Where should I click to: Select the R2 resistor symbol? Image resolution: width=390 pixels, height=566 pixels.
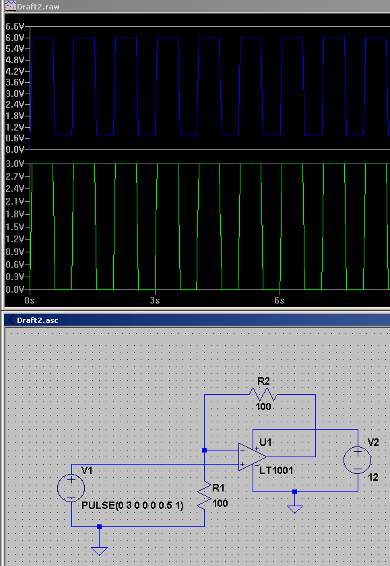[x=263, y=395]
